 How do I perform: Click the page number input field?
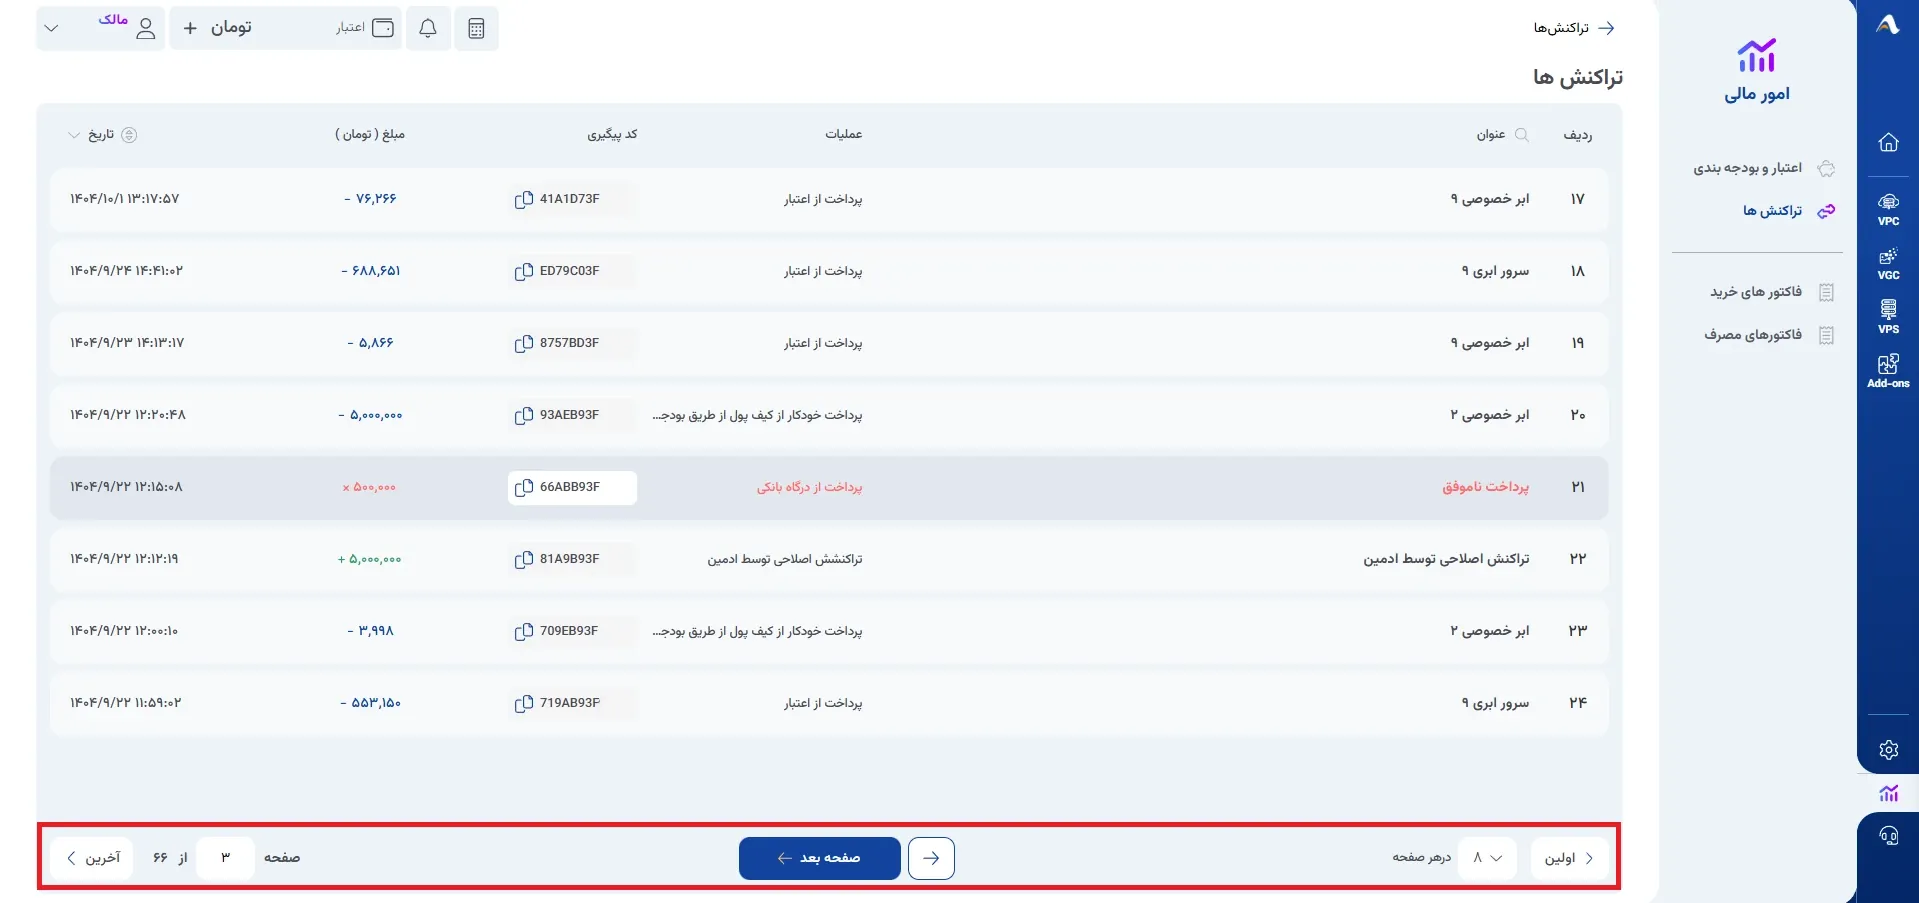pos(225,858)
